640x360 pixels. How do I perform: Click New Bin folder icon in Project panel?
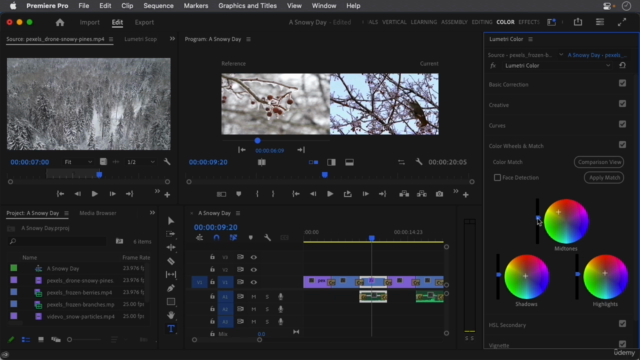click(x=119, y=241)
